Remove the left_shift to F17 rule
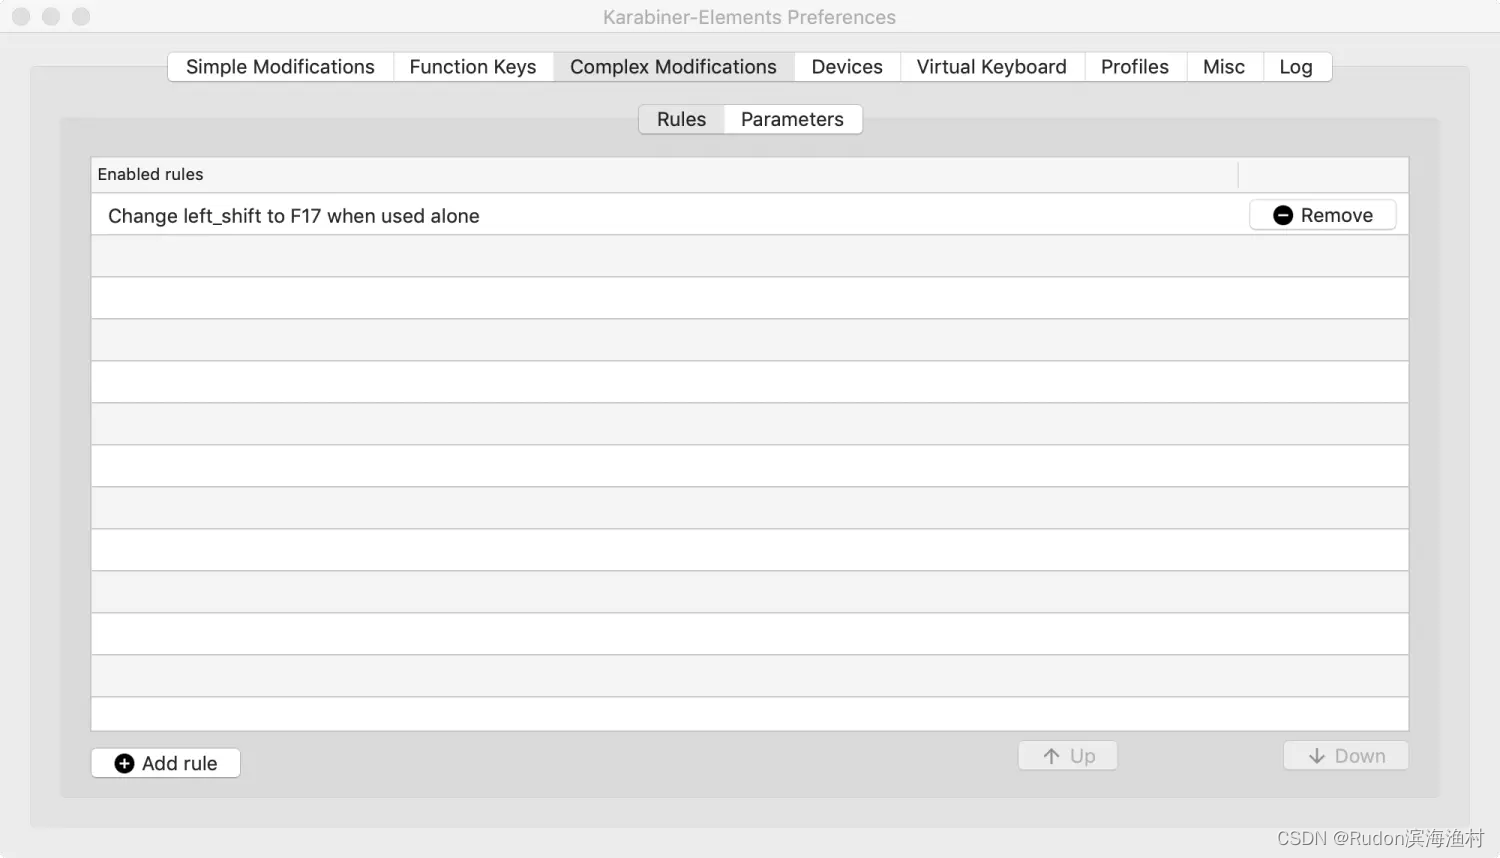Image resolution: width=1500 pixels, height=858 pixels. tap(1322, 215)
